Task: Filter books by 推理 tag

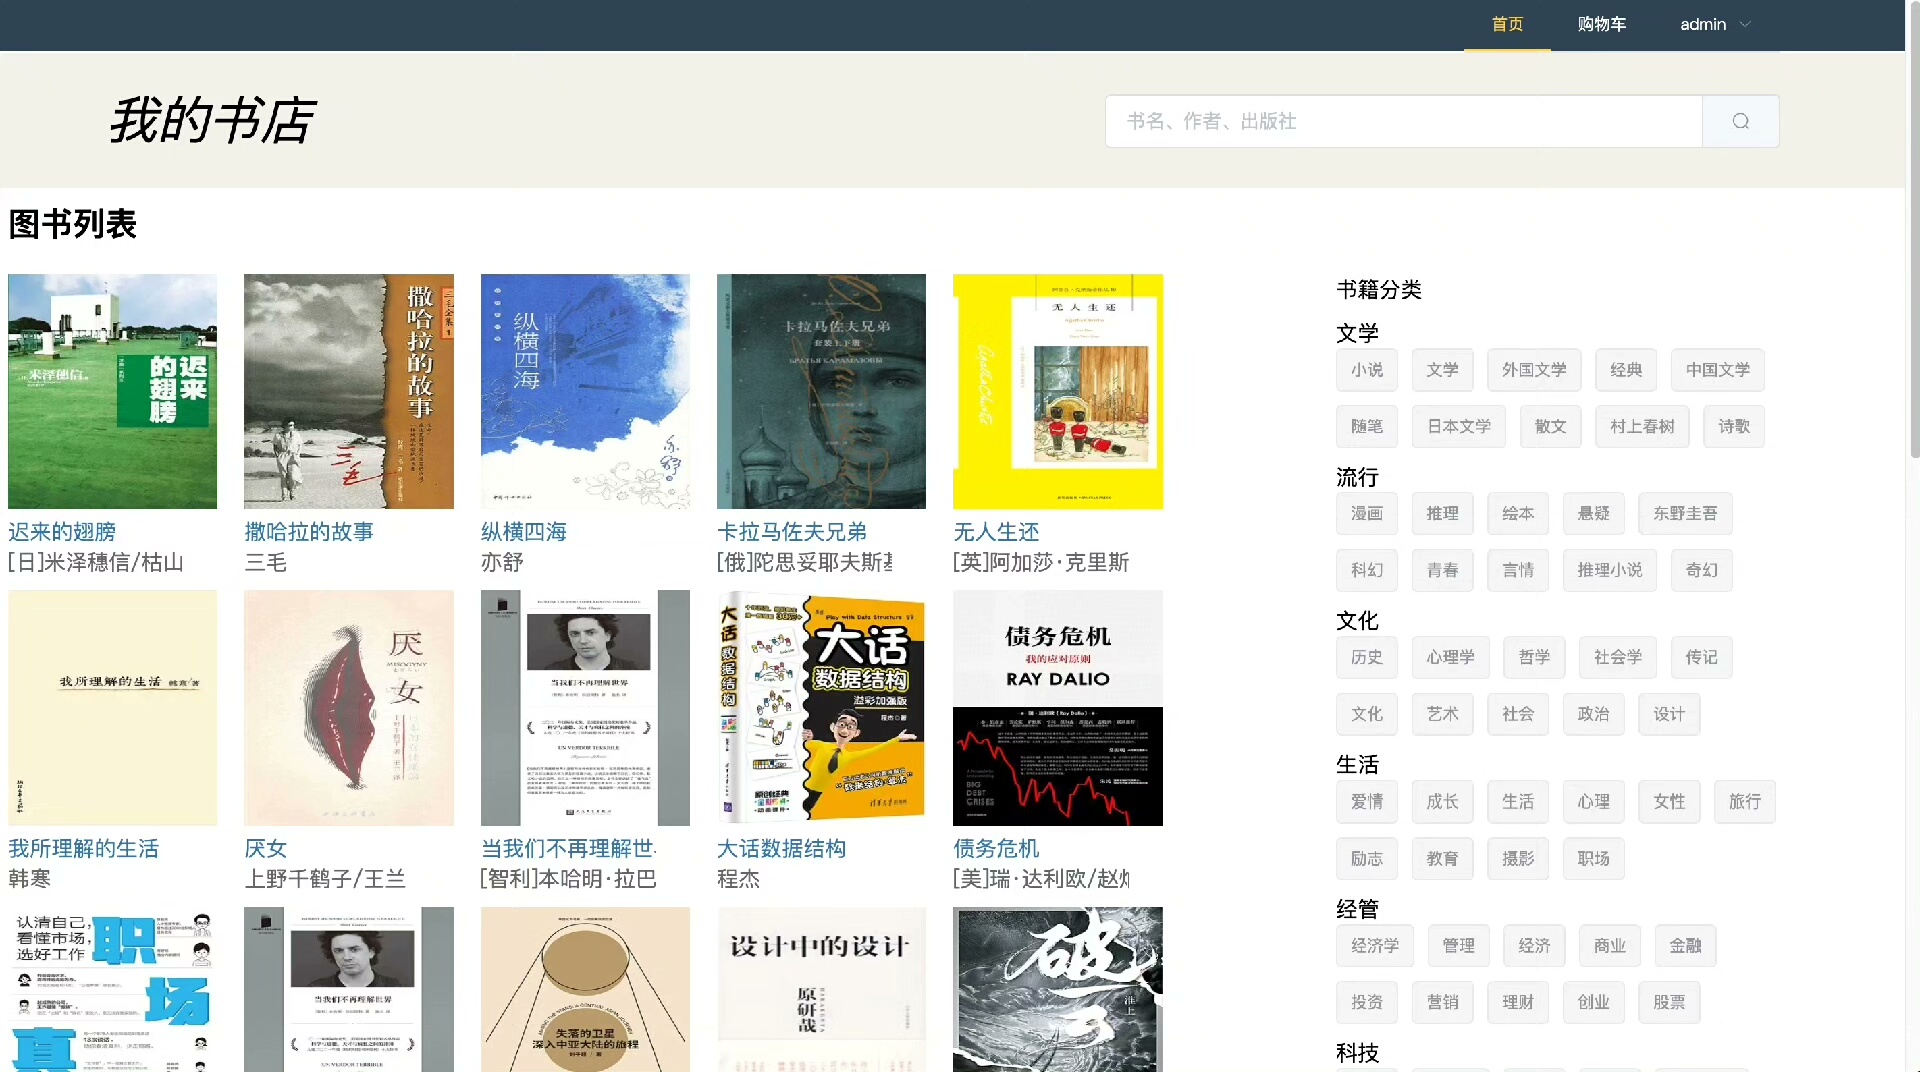Action: click(x=1442, y=514)
